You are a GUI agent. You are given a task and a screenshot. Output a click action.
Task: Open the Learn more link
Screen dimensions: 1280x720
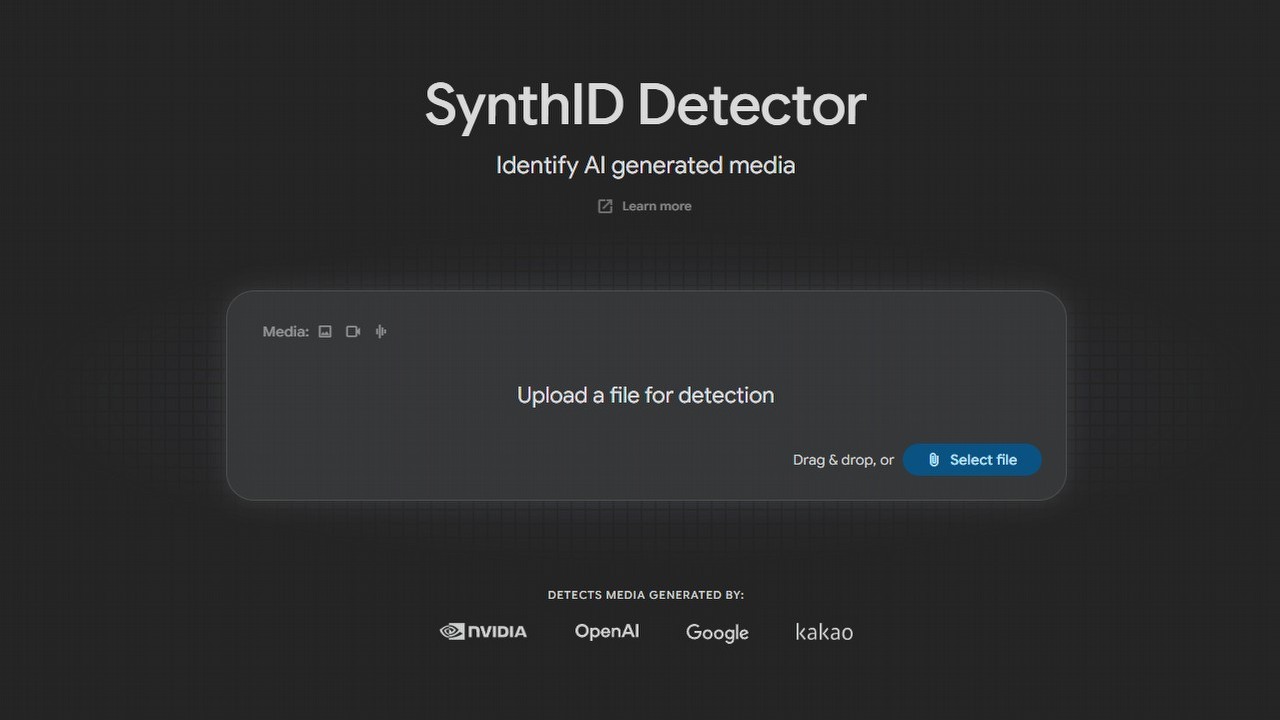tap(656, 206)
